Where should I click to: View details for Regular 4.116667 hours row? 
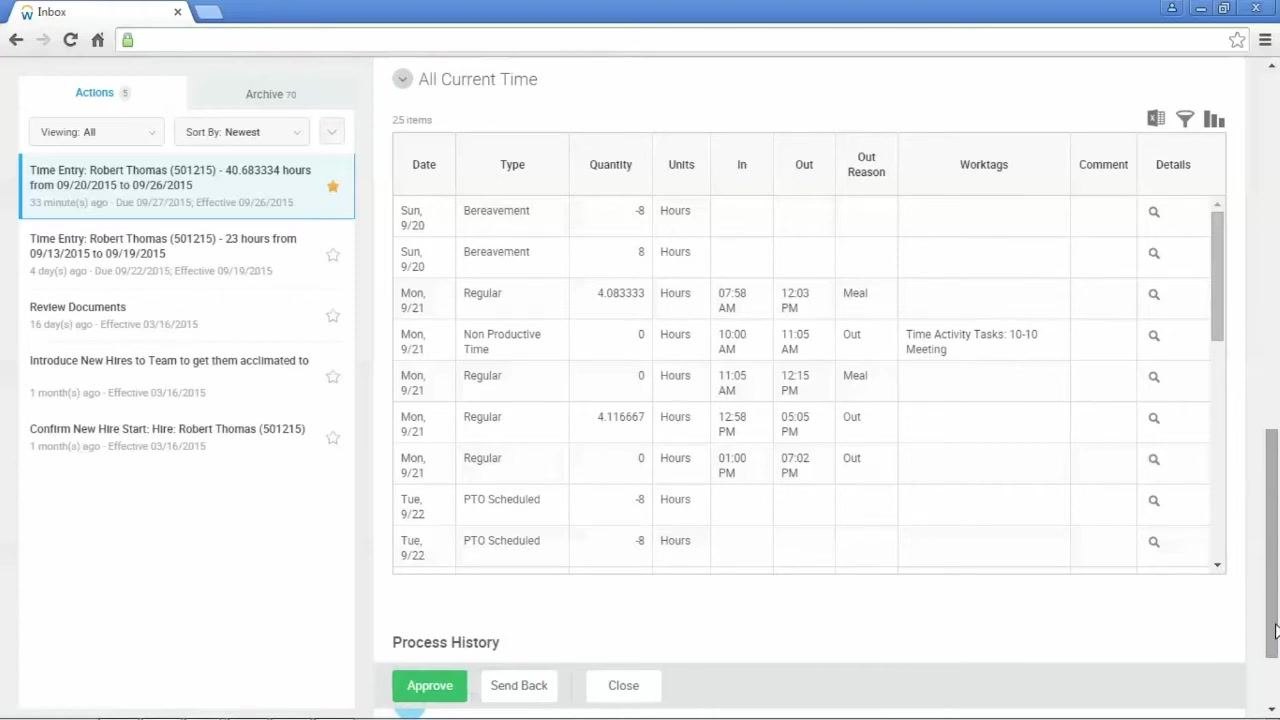(x=1154, y=418)
